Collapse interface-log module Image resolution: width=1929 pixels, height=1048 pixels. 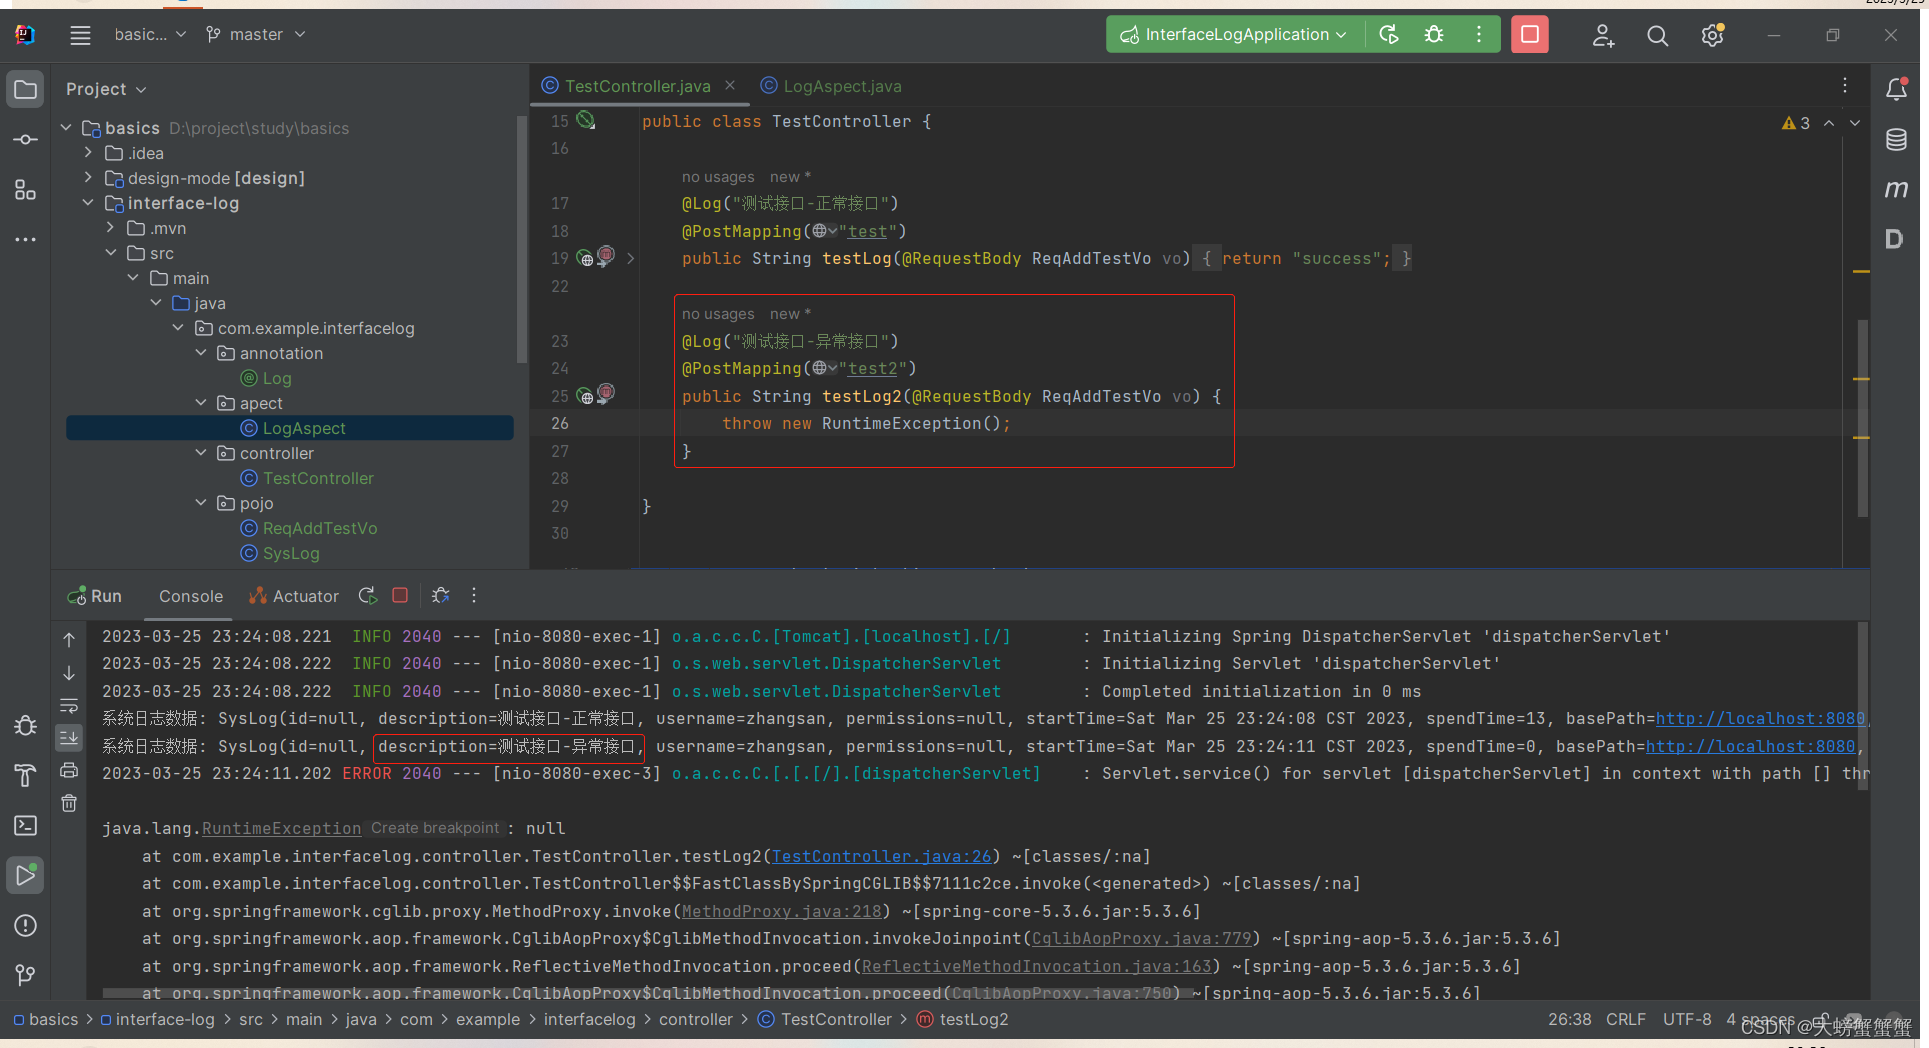pos(89,203)
